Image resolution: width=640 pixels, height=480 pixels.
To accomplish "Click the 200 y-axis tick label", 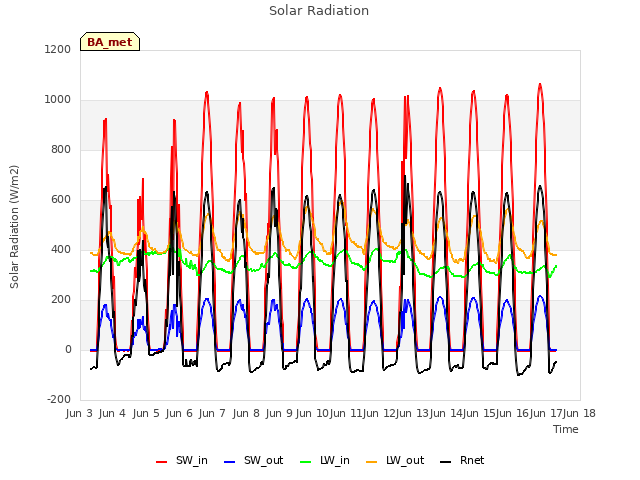I will pyautogui.click(x=61, y=300).
